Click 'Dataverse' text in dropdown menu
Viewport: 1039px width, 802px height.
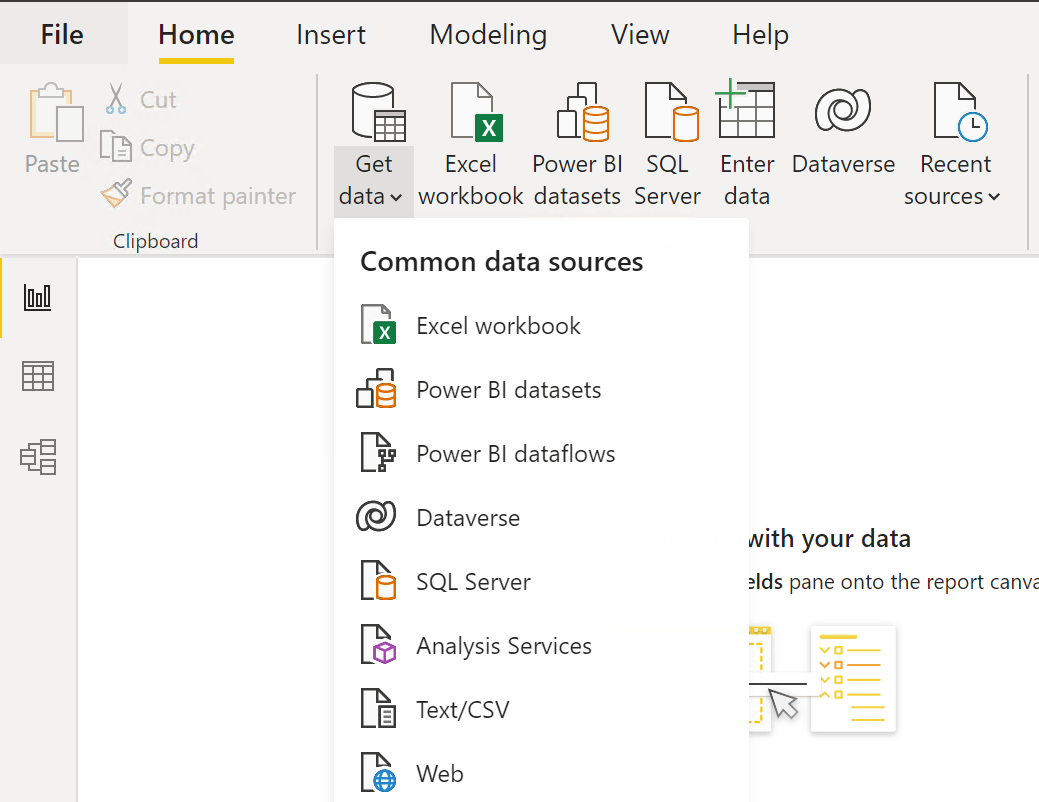click(468, 518)
